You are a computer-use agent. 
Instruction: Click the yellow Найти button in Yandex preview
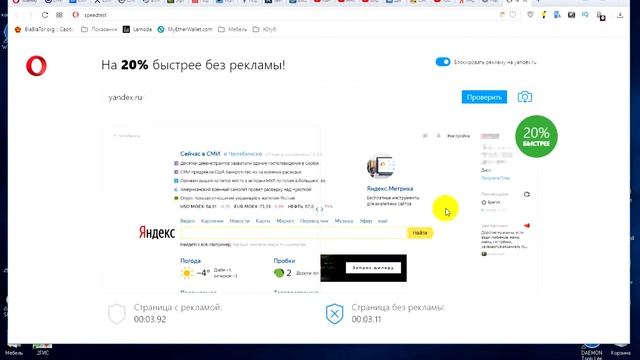point(420,233)
